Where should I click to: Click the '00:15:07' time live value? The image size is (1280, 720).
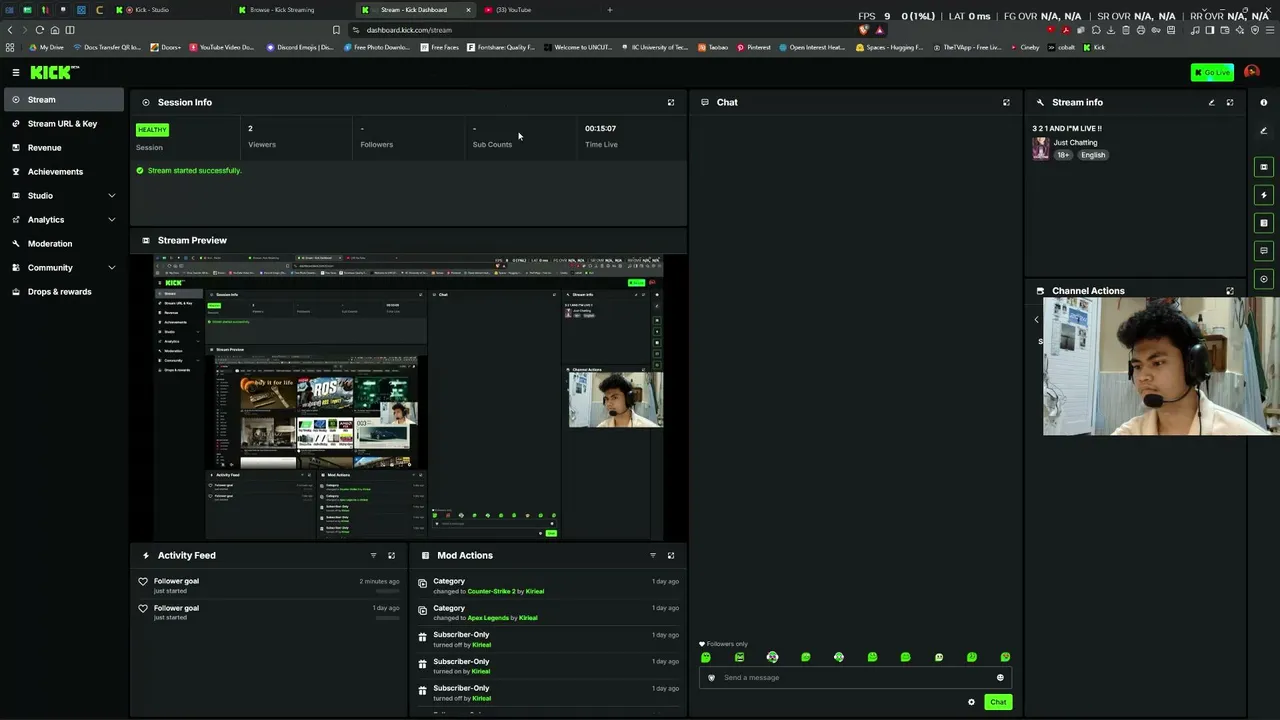pos(600,128)
